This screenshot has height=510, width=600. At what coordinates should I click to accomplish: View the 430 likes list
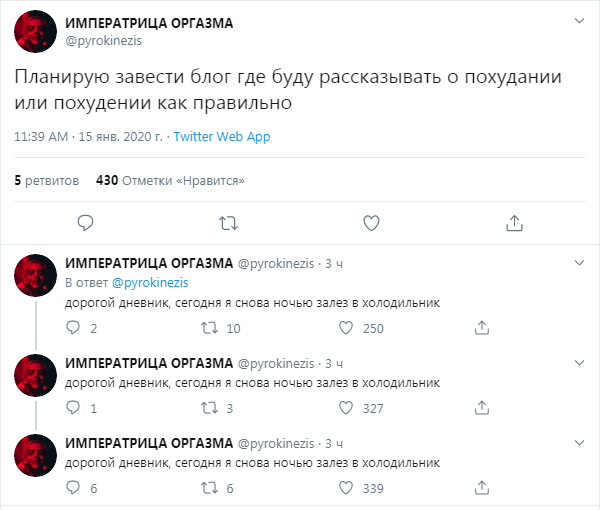tap(170, 181)
